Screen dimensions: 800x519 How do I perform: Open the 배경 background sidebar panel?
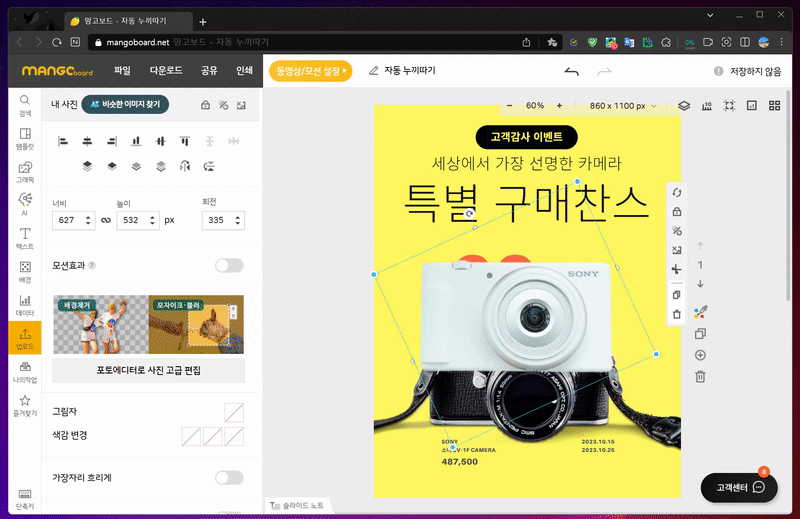click(24, 272)
